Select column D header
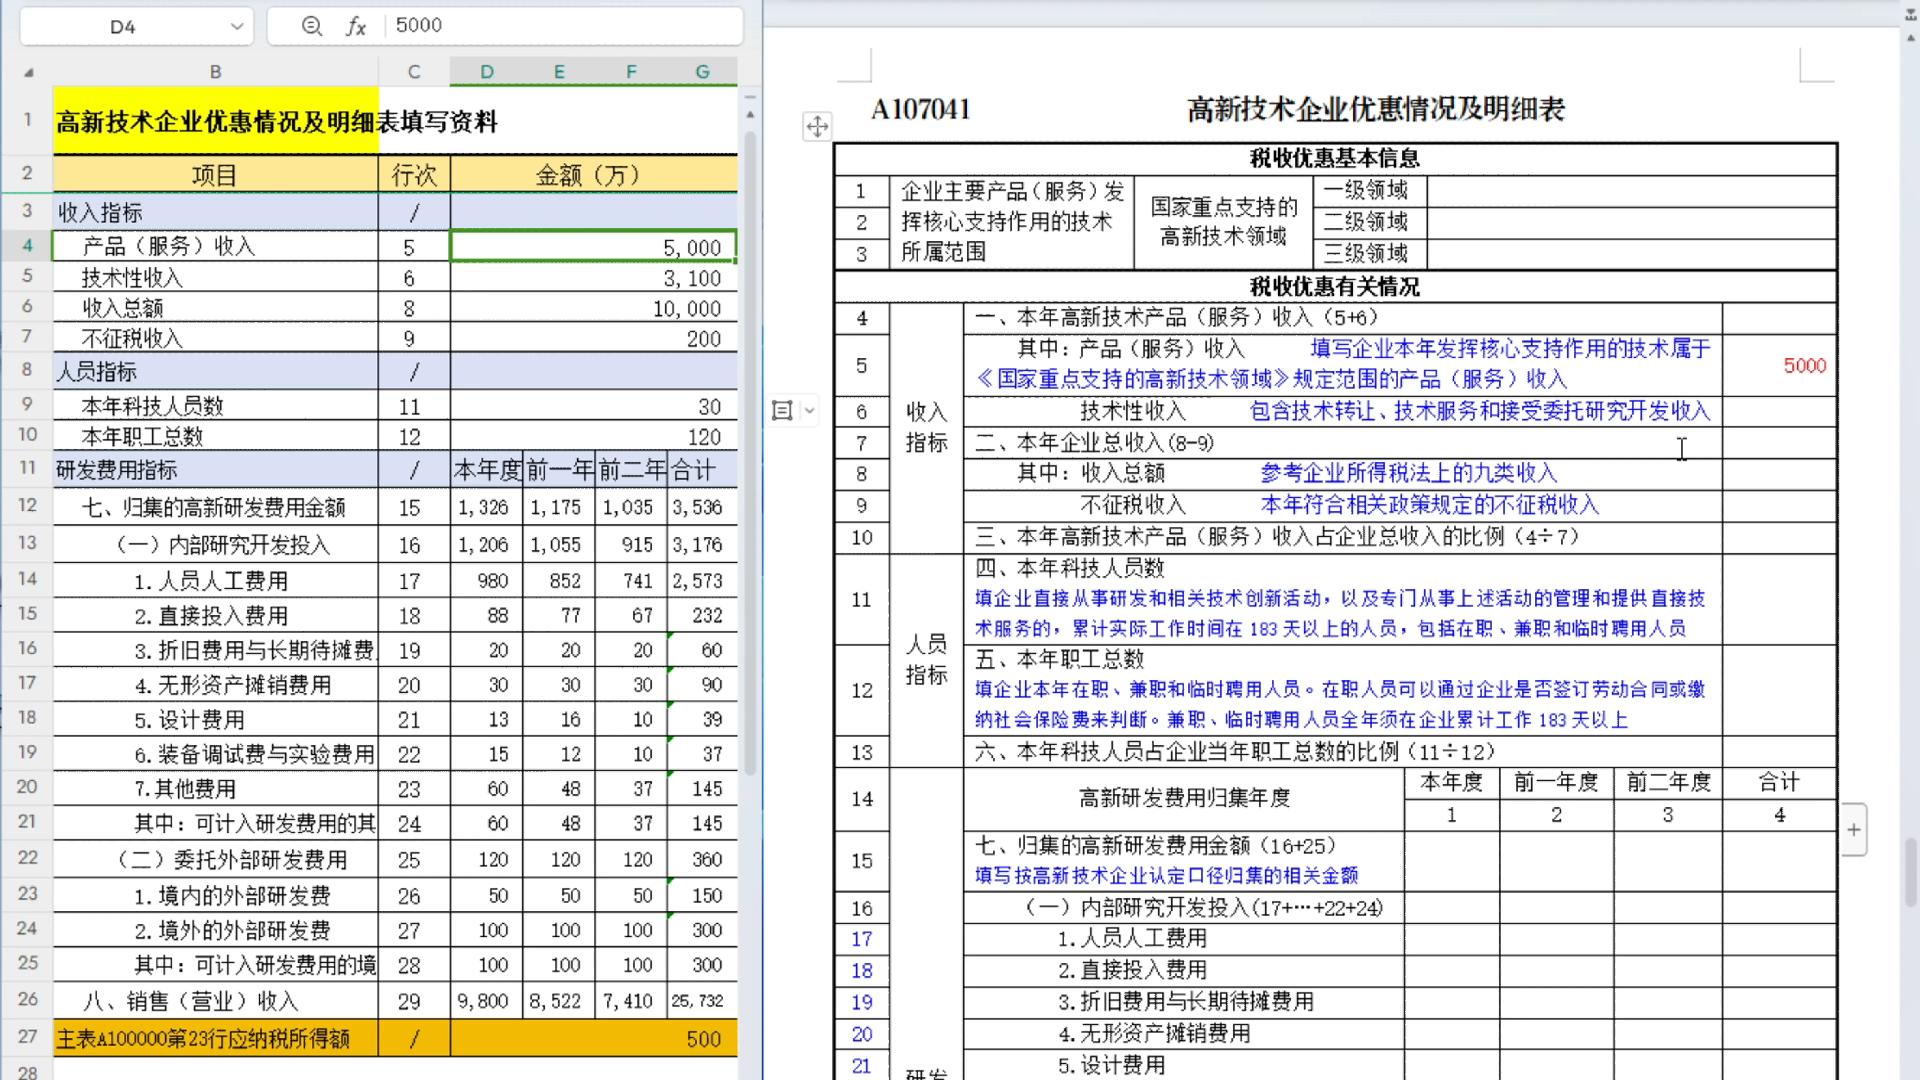The width and height of the screenshot is (1920, 1080). (487, 72)
